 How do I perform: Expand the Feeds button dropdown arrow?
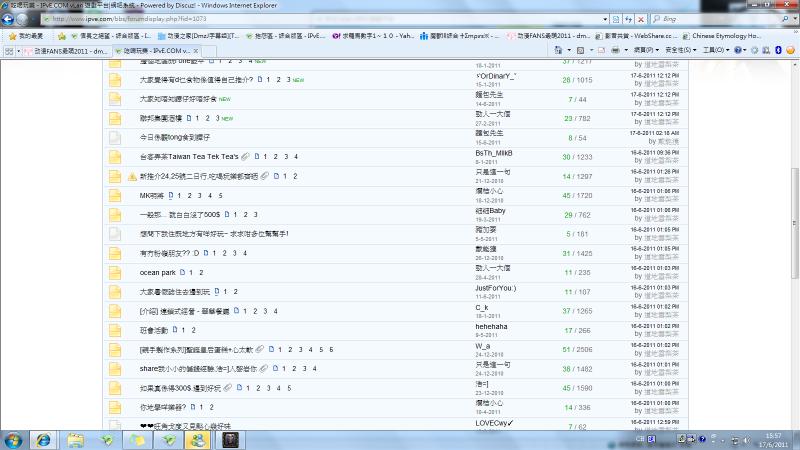coord(591,50)
